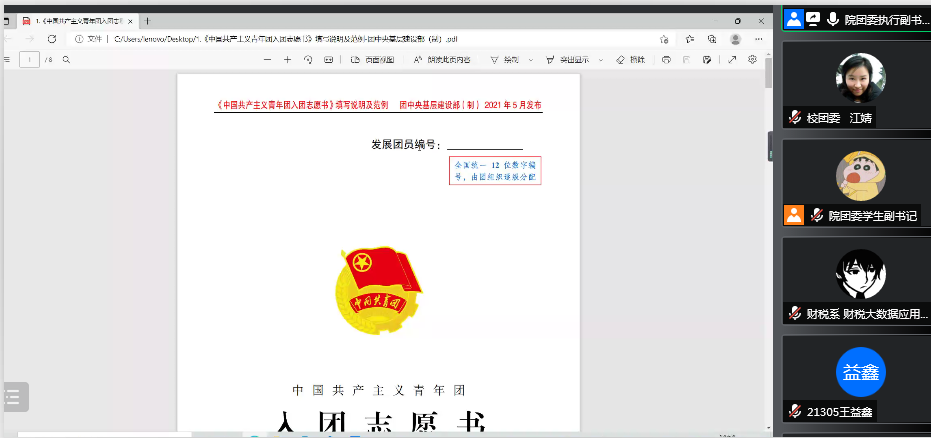The height and width of the screenshot is (438, 931).
Task: Click the PDF zoom in plus icon
Action: coord(287,59)
